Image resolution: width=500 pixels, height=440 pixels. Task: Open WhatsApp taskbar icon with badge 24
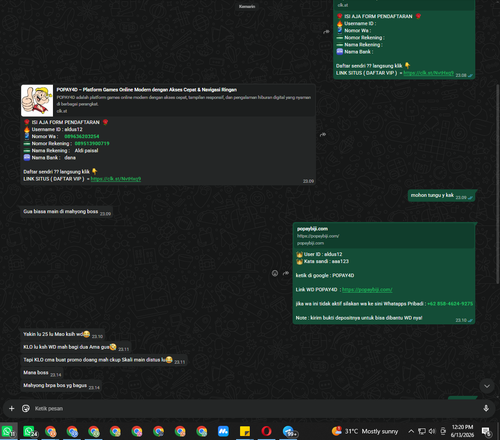30,431
